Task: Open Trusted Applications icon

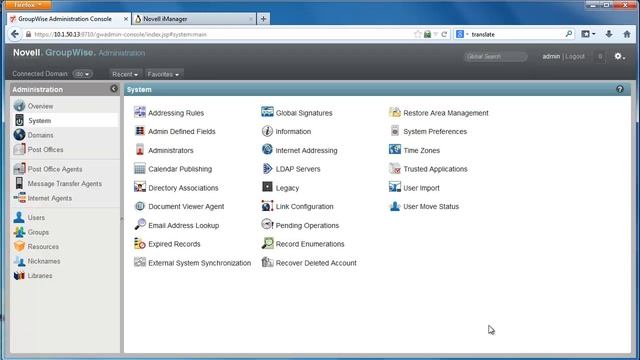Action: pos(395,169)
